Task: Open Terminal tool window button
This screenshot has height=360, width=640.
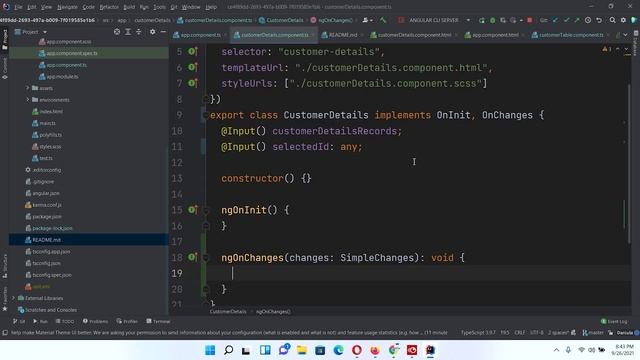Action: pos(158,321)
